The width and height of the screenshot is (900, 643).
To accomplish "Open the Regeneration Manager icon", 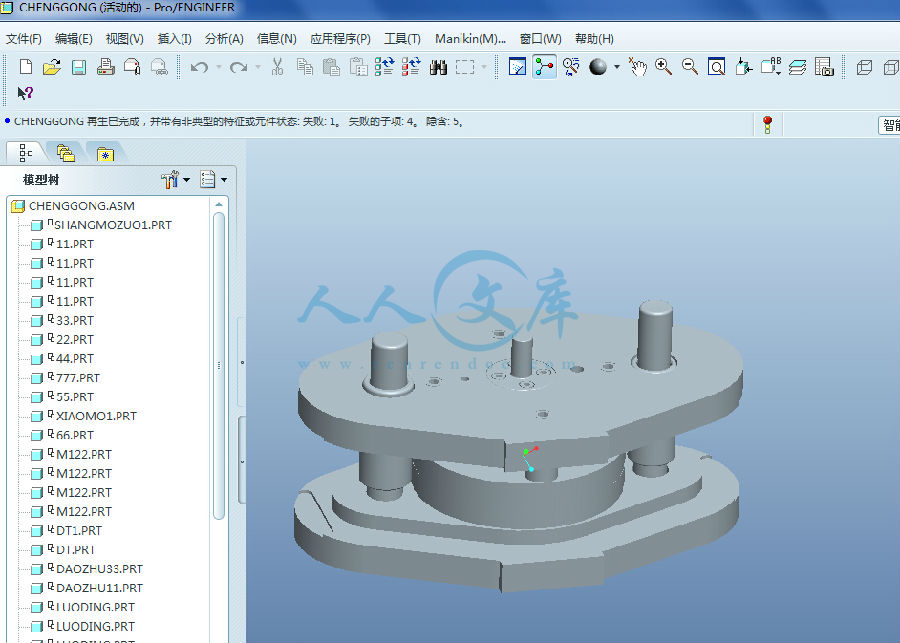I will pyautogui.click(x=411, y=67).
